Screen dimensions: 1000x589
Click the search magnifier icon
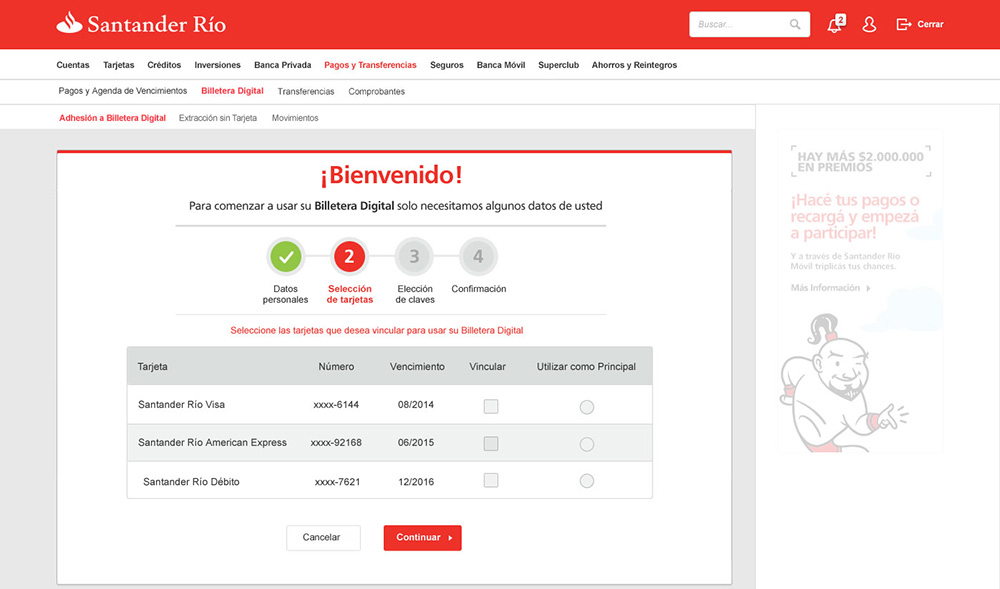point(795,24)
